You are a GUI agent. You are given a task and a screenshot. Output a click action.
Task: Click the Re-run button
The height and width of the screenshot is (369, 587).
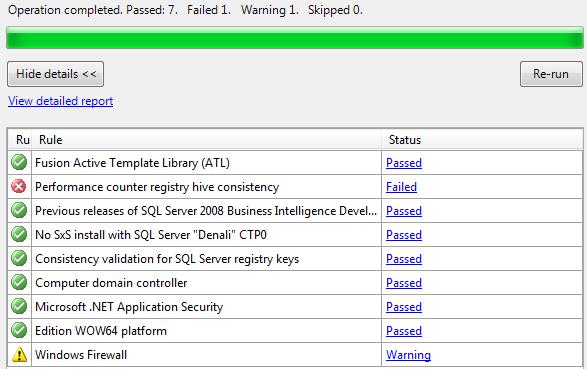[x=551, y=74]
